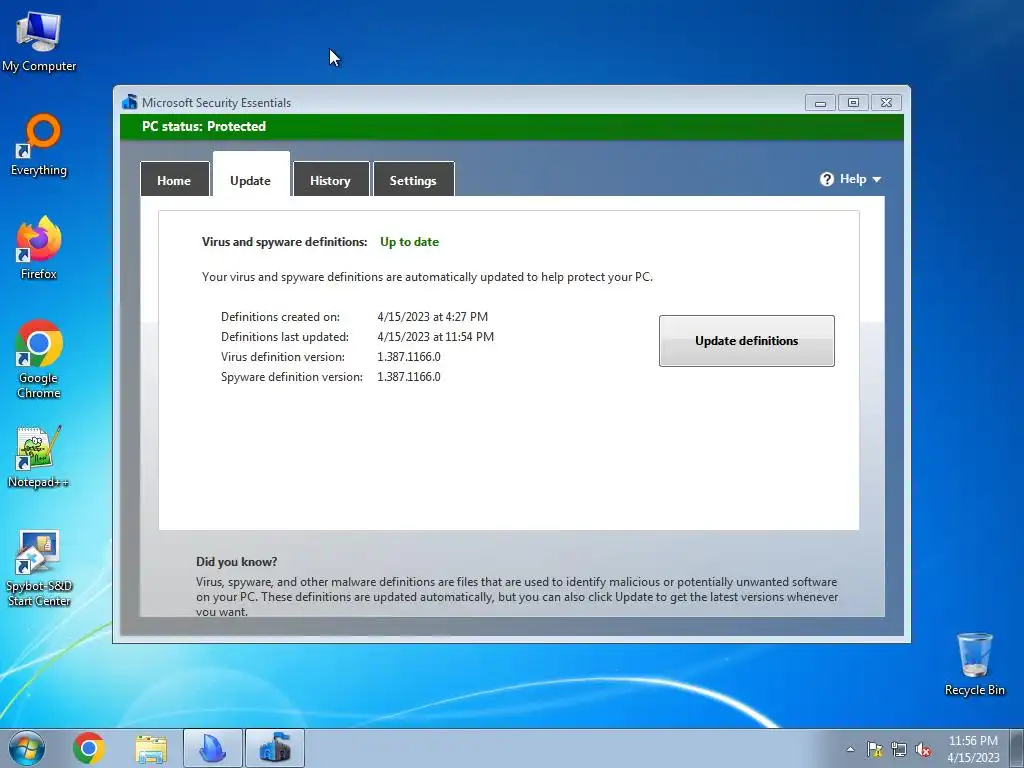The width and height of the screenshot is (1024, 768).
Task: Open the clock showing 11:56 PM
Action: (973, 749)
